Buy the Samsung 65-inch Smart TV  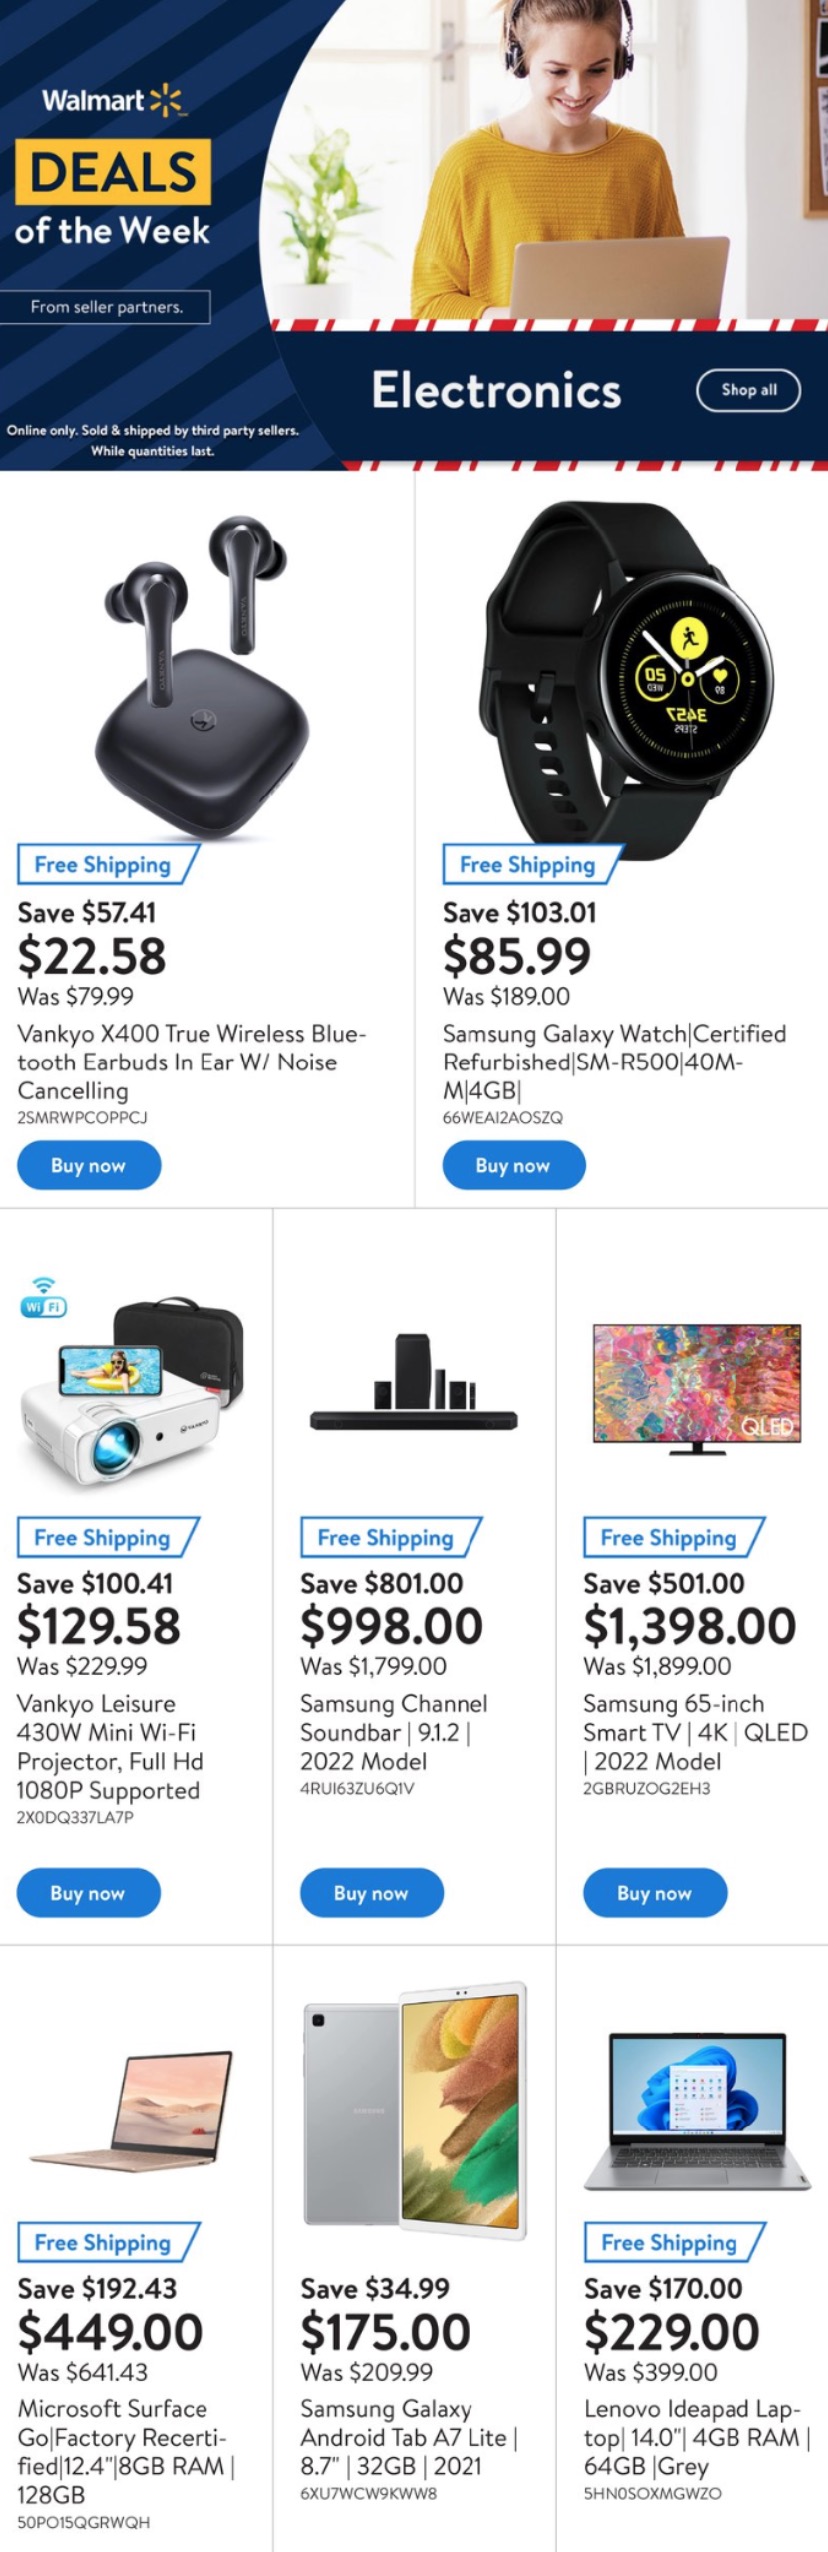click(x=654, y=1892)
